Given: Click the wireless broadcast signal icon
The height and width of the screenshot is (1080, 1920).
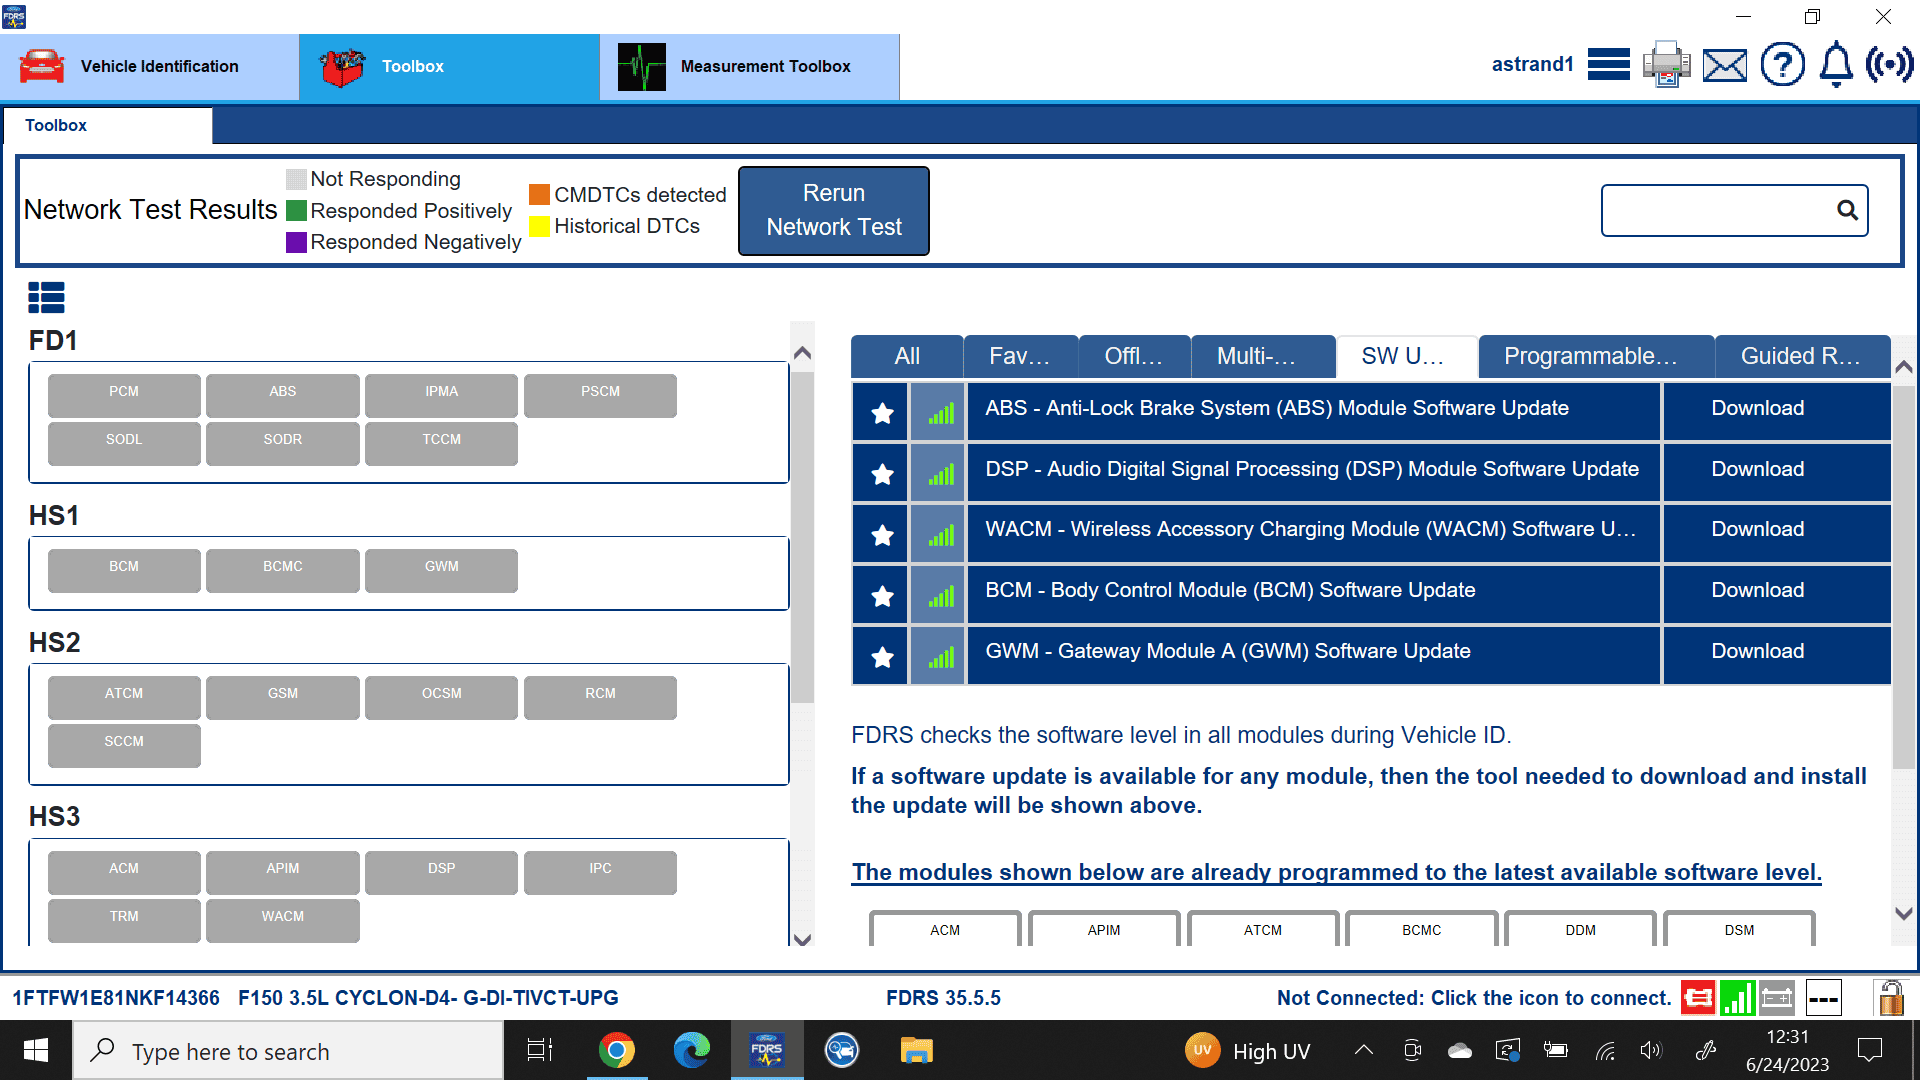Looking at the screenshot, I should (x=1889, y=65).
